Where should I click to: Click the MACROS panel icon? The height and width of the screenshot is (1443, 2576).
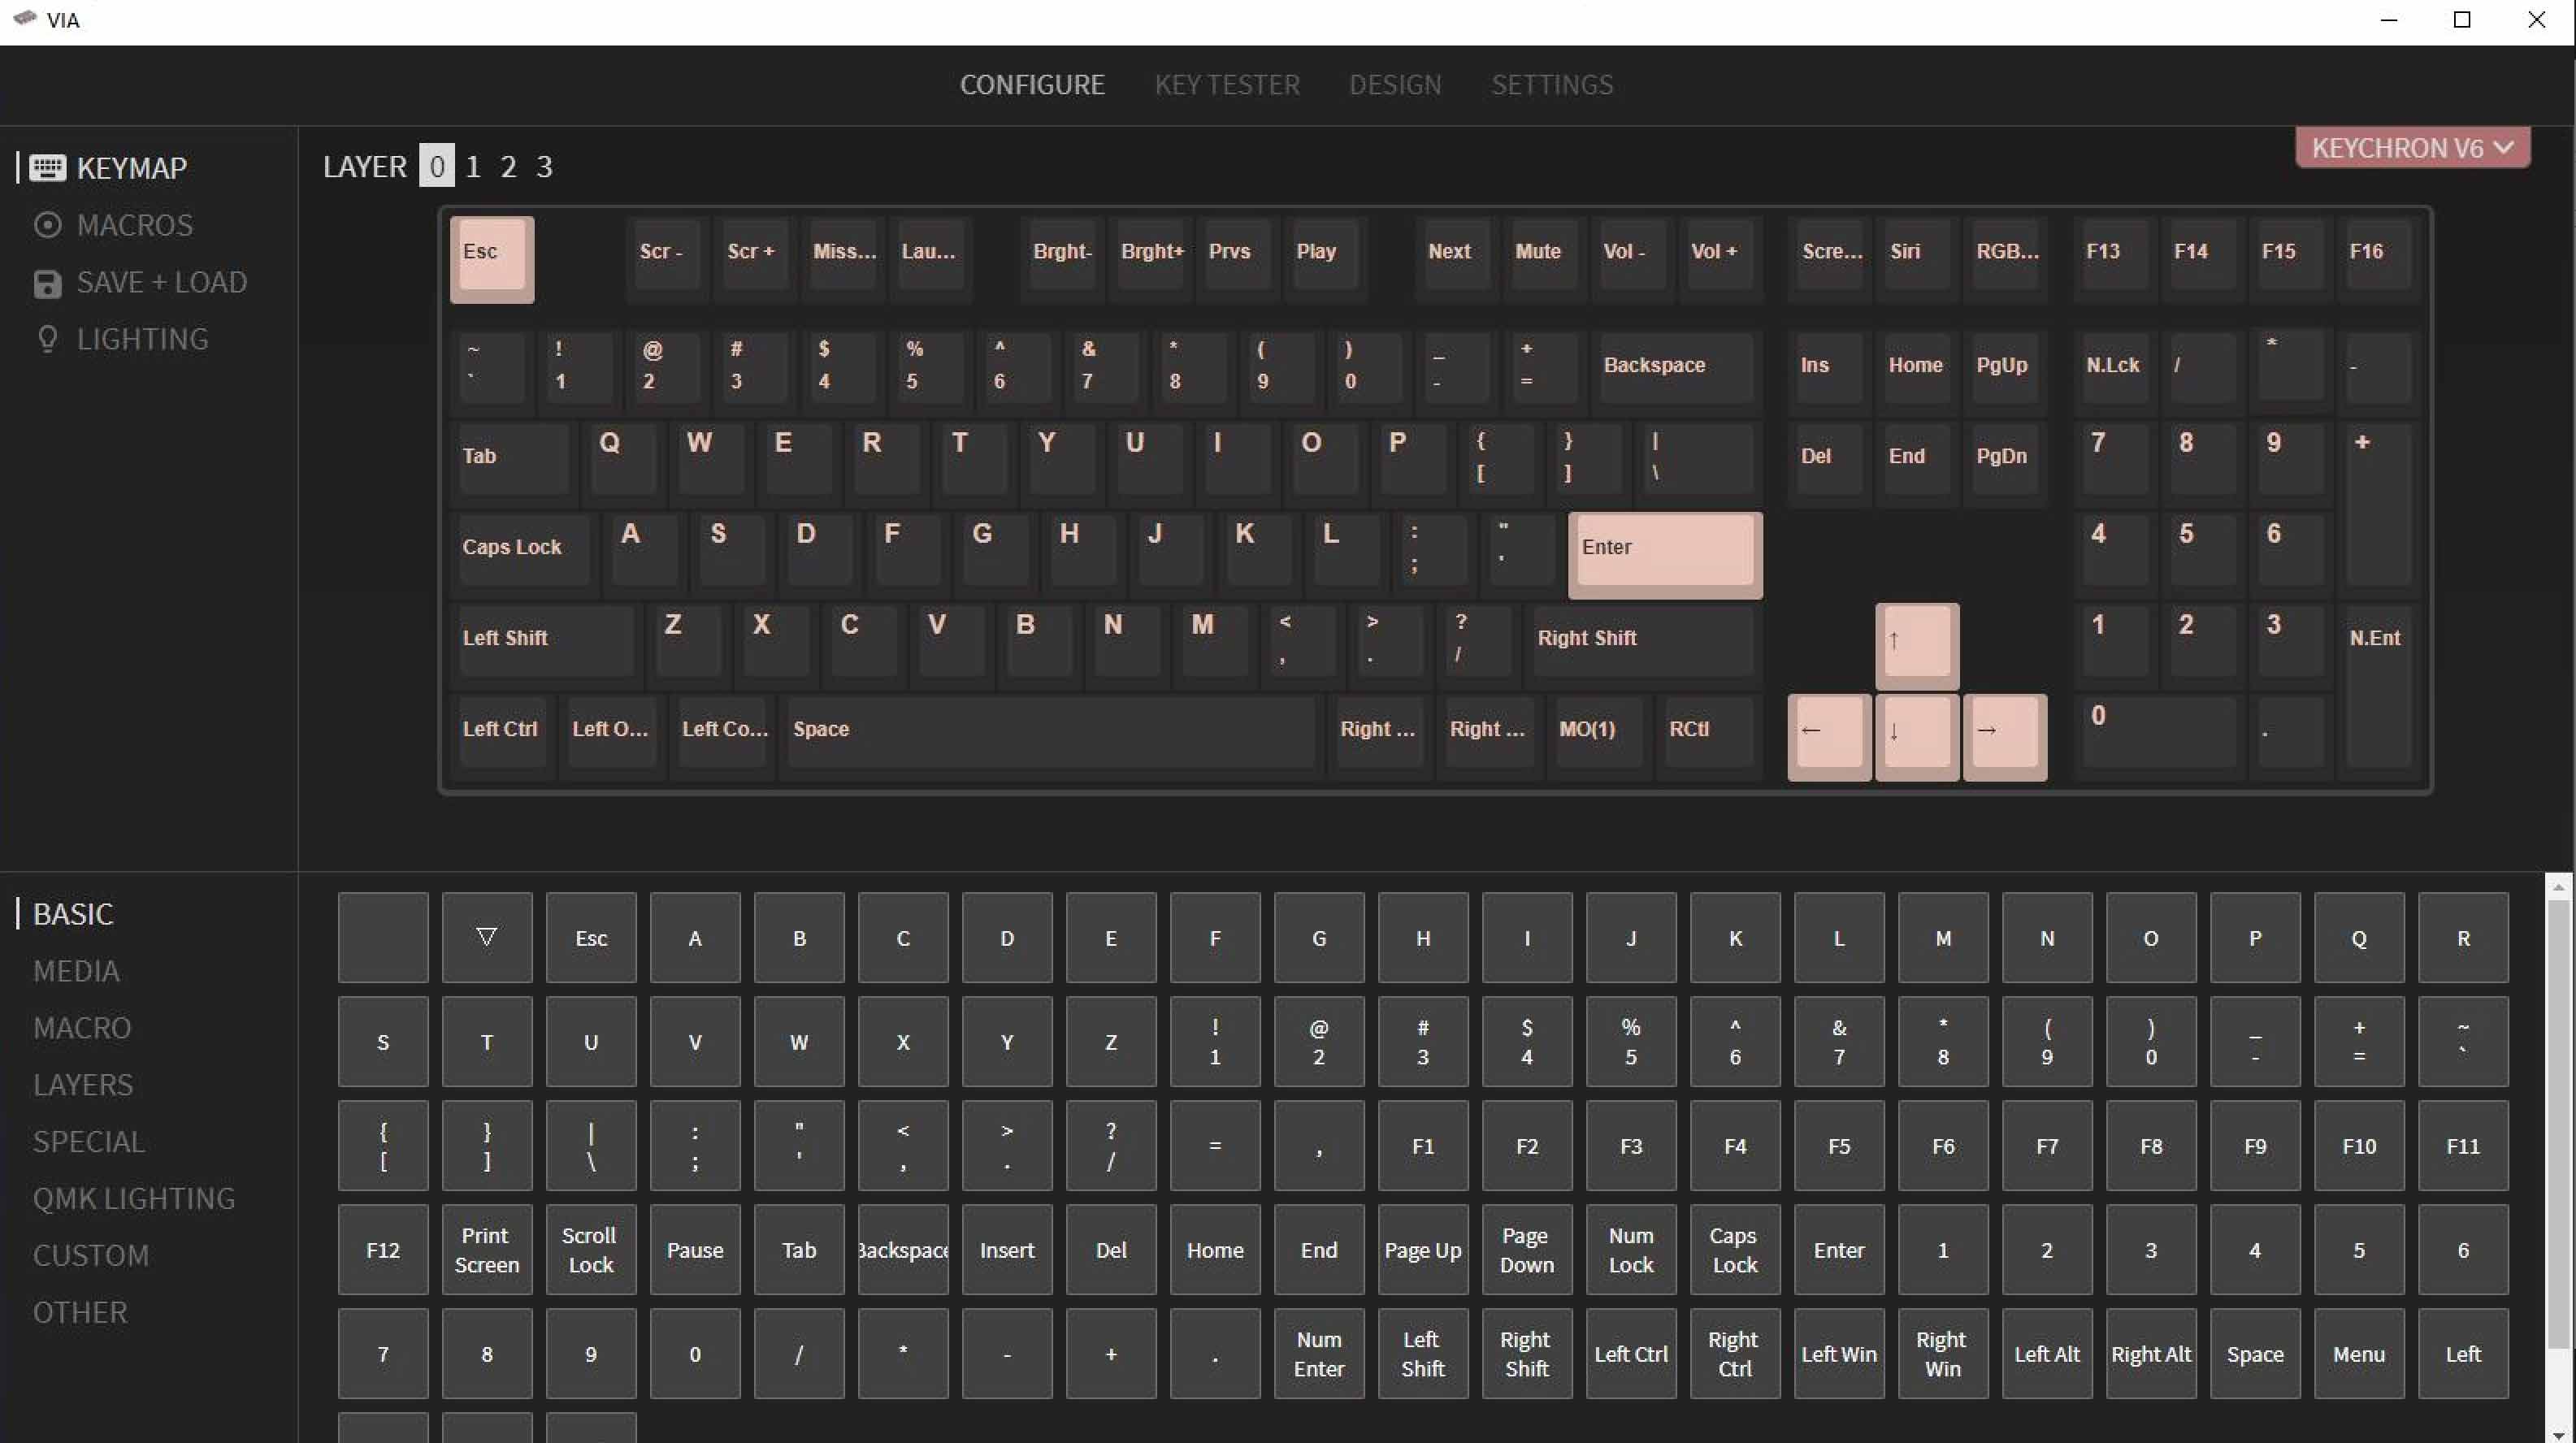click(50, 224)
